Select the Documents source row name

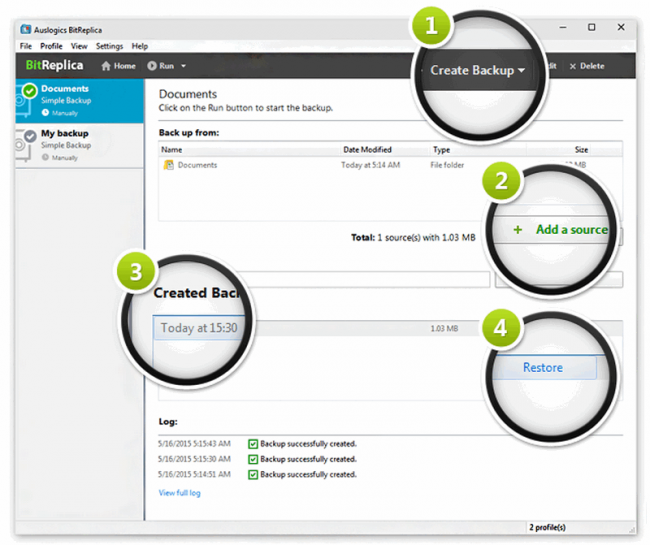[x=197, y=165]
